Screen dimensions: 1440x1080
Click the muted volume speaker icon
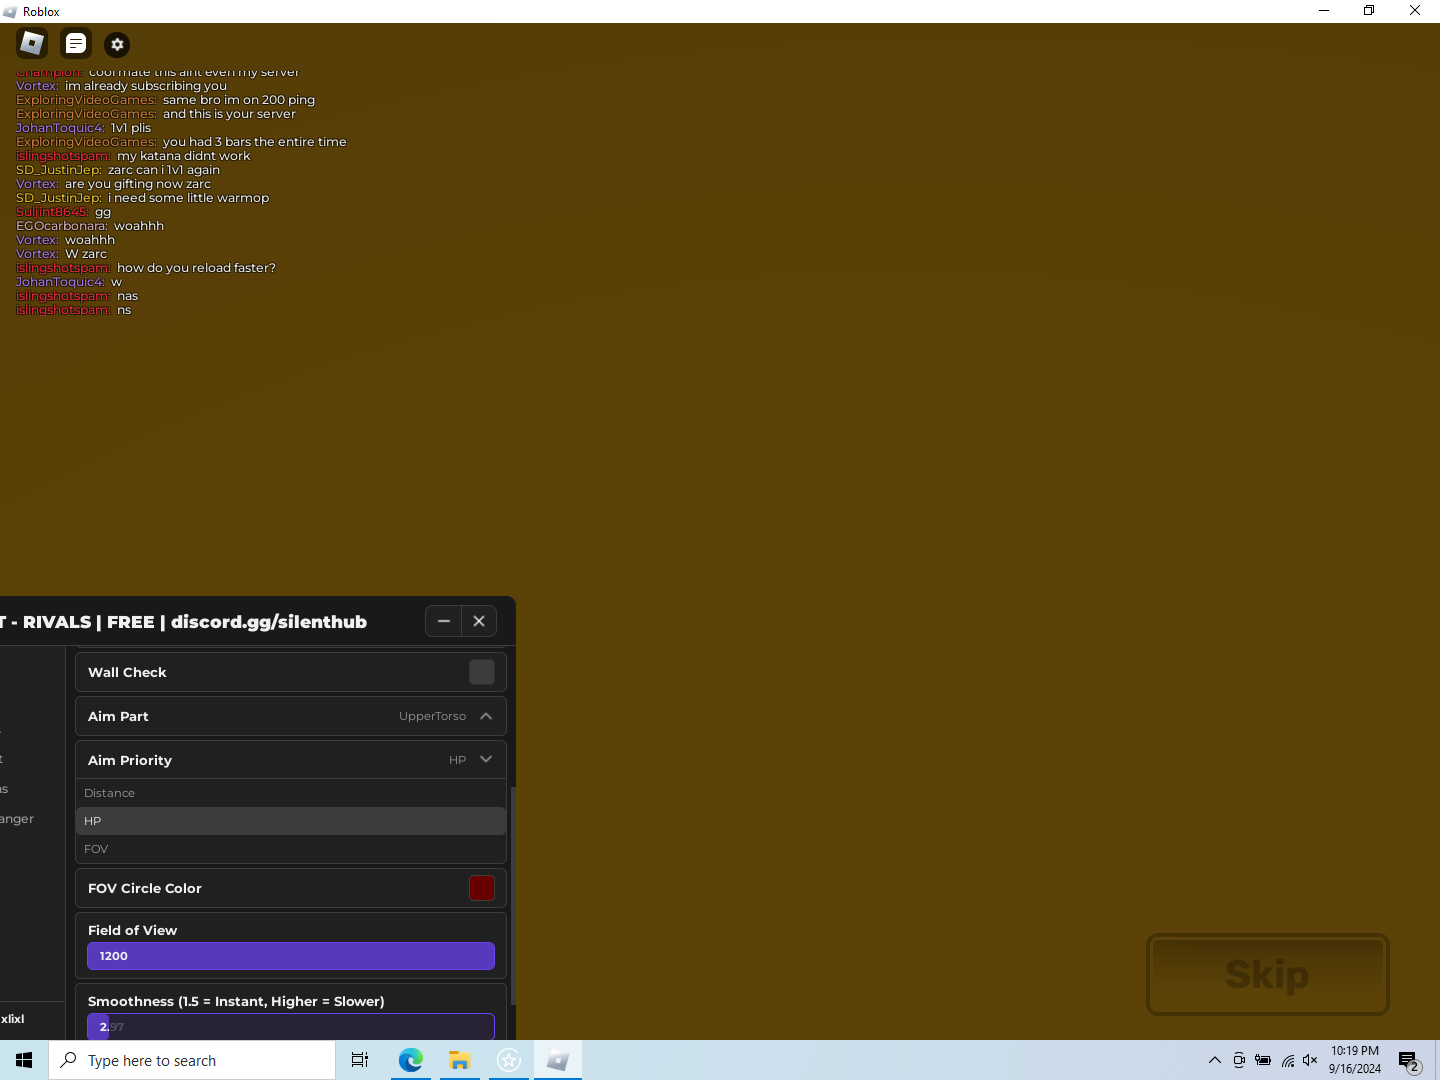point(1311,1060)
